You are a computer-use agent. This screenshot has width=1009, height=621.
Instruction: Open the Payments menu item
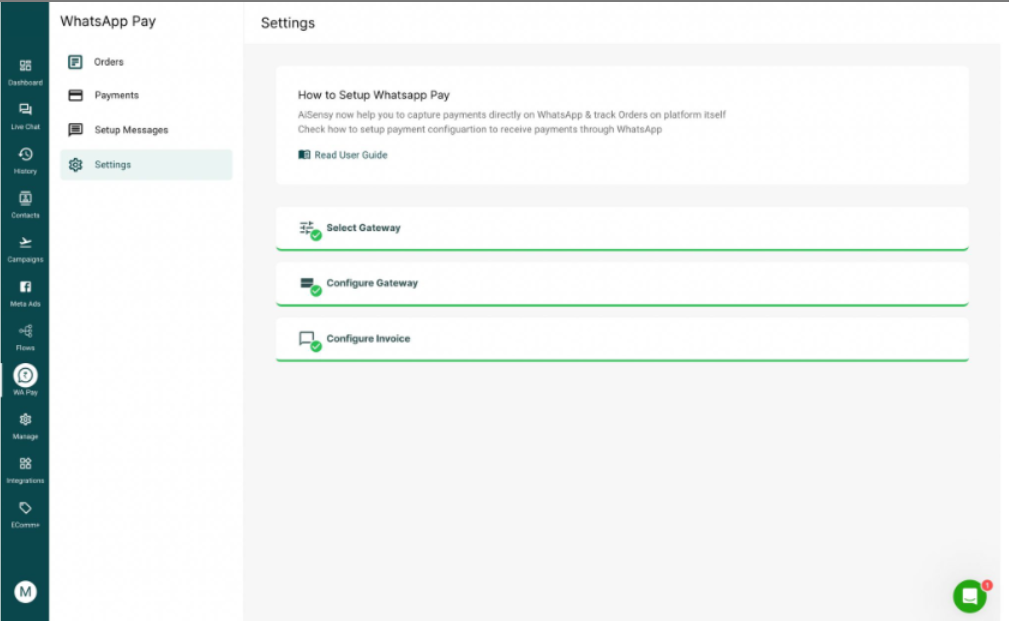point(146,95)
